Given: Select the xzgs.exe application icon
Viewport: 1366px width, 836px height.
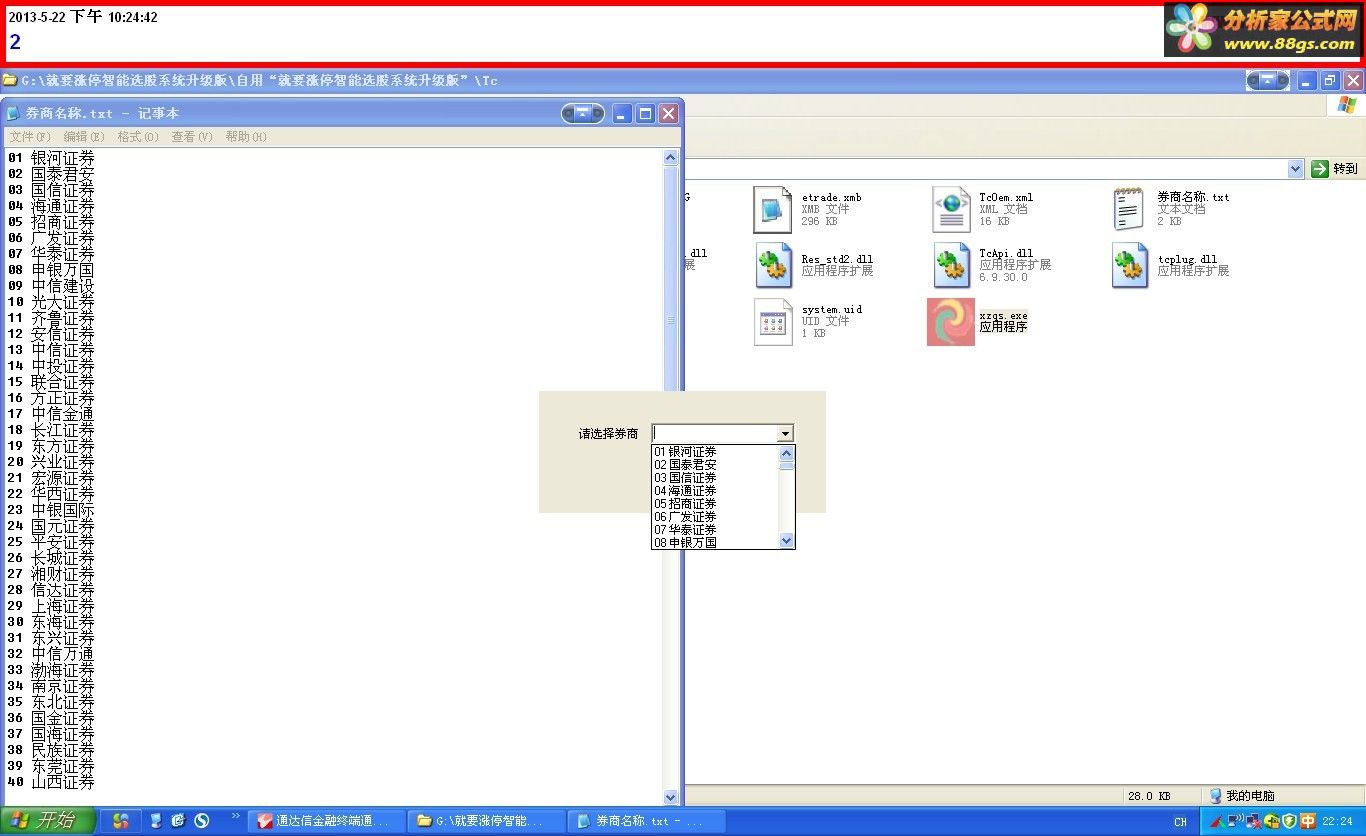Looking at the screenshot, I should point(951,322).
